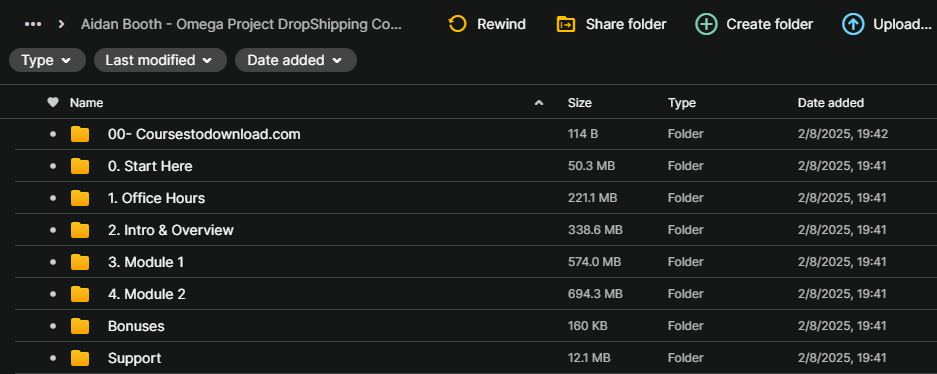Click the date added cell in Support row
Viewport: 937px width, 374px height.
click(x=842, y=358)
